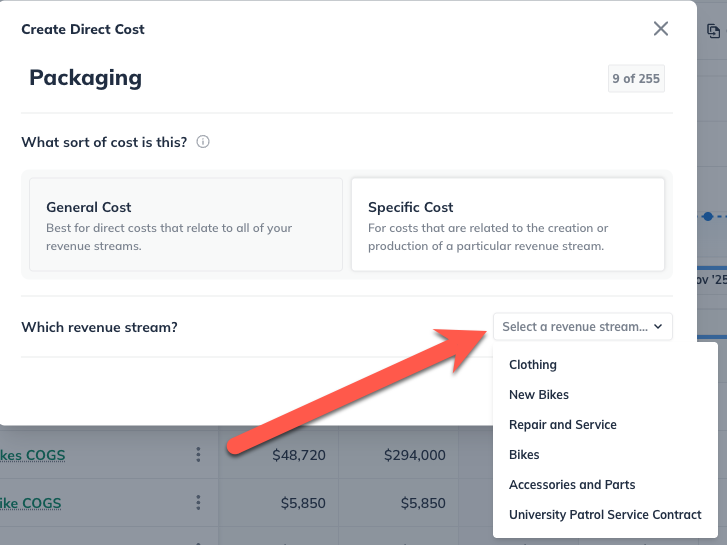
Task: Choose Accessories and Parts revenue stream
Action: (x=572, y=485)
